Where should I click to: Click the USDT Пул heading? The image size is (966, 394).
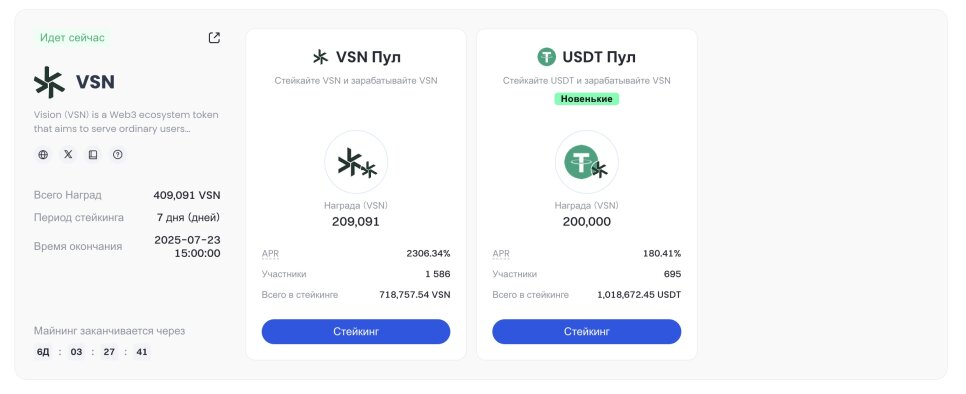coord(599,57)
